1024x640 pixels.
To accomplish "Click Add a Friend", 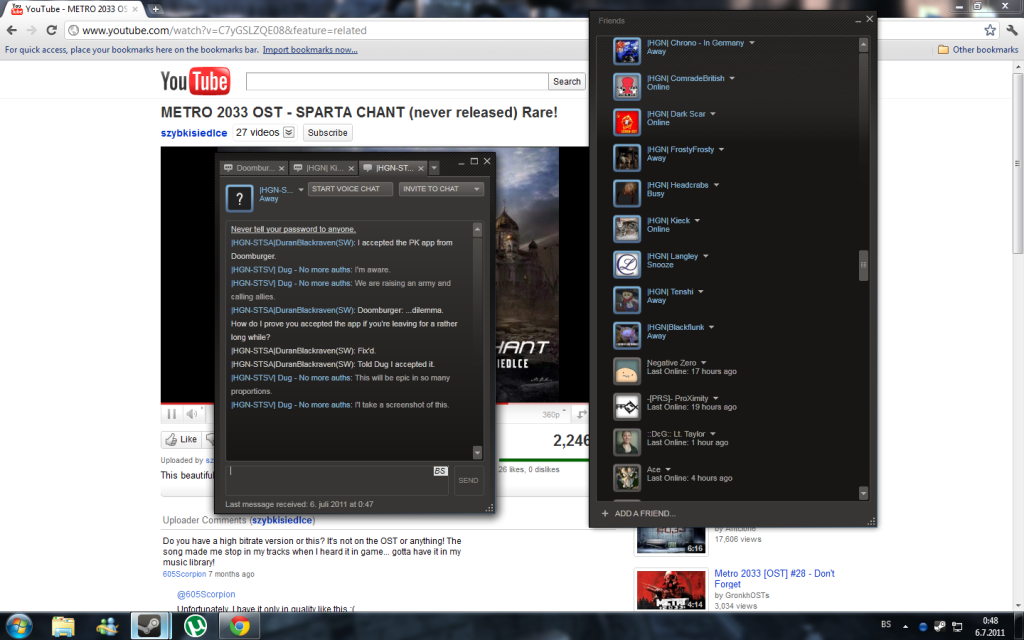I will (639, 513).
